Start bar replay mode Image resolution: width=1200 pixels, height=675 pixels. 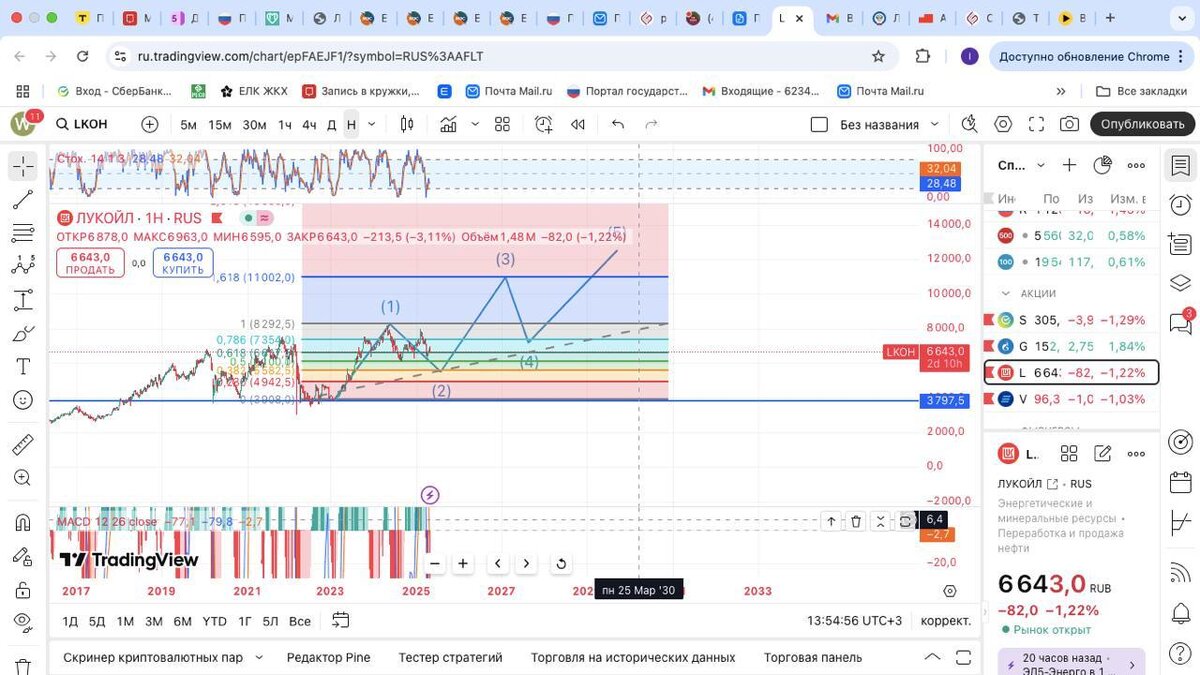[x=578, y=124]
